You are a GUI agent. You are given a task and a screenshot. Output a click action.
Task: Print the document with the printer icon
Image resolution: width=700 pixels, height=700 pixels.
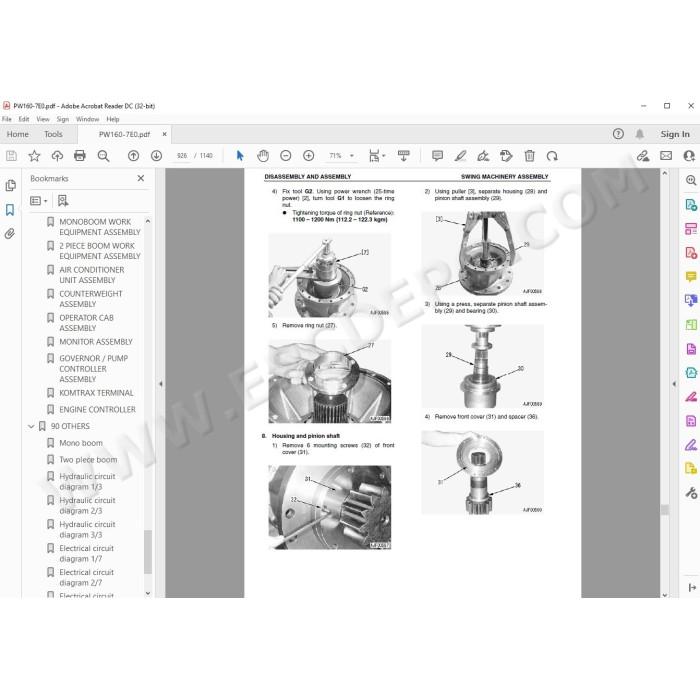click(80, 156)
